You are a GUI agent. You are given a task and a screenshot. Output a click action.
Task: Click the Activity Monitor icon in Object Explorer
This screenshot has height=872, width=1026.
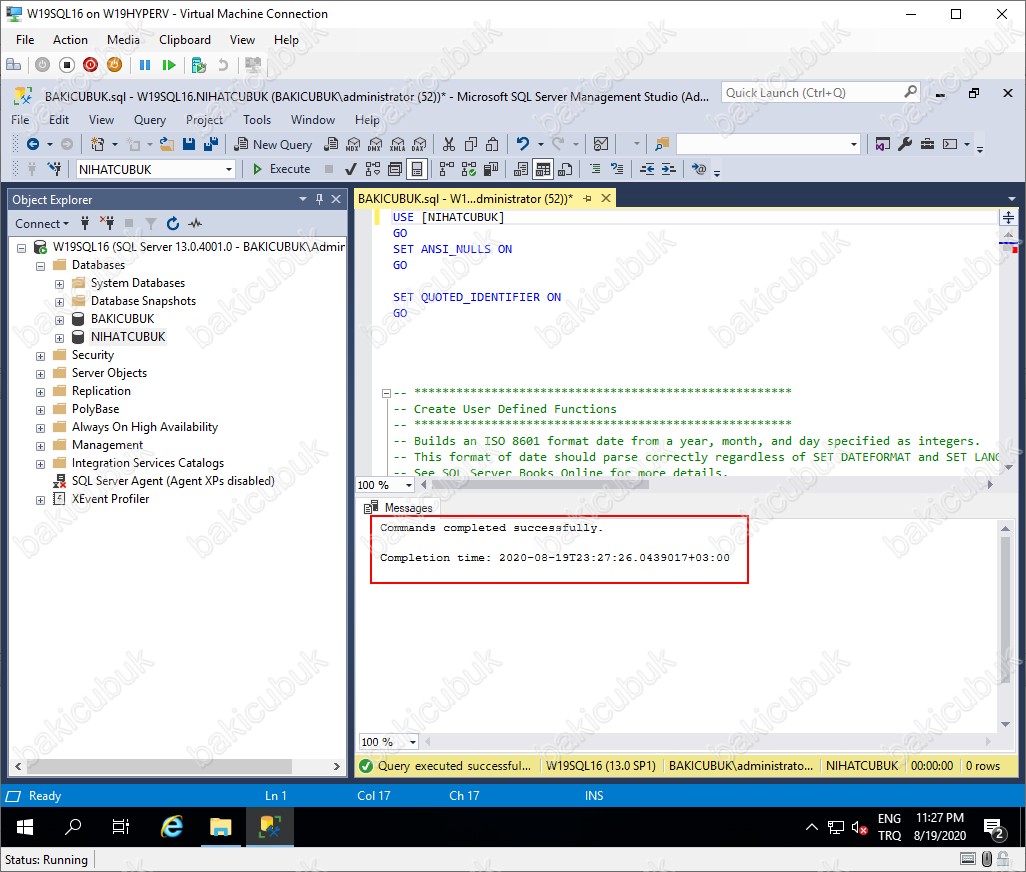[195, 224]
